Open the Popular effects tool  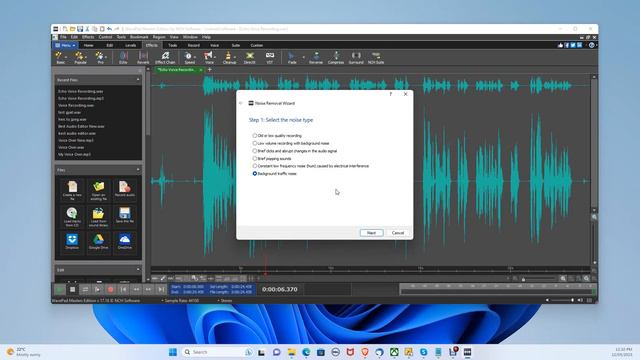(x=80, y=58)
